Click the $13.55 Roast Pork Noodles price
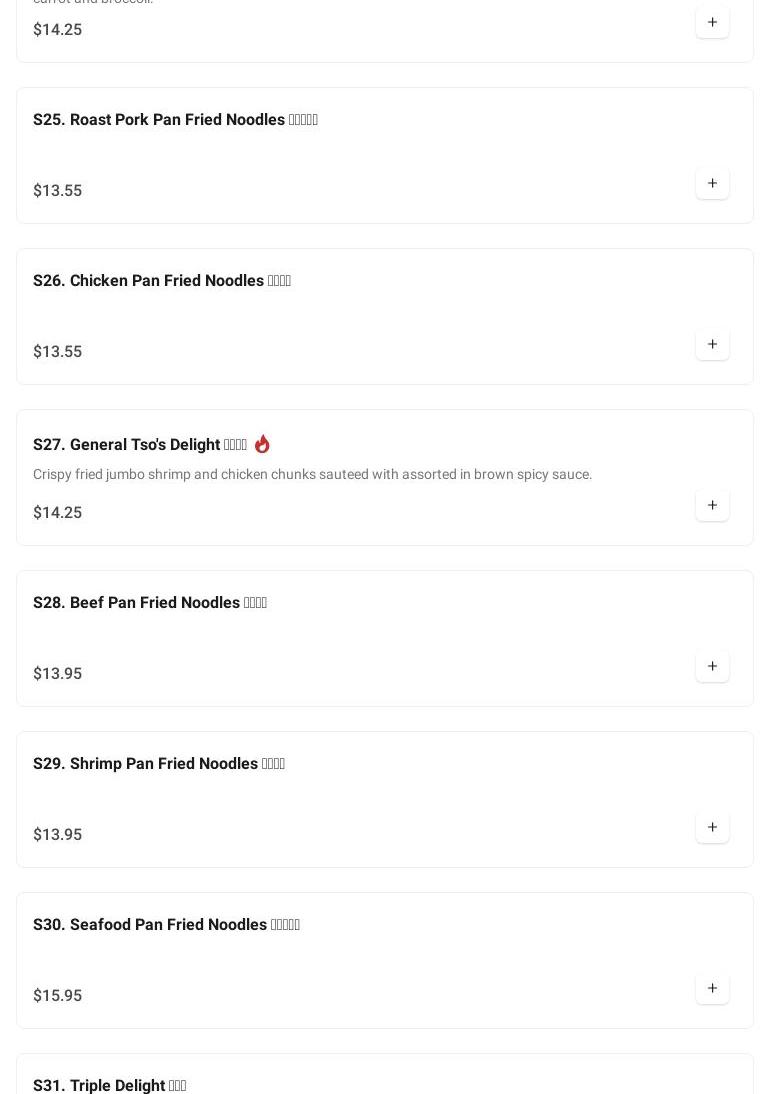Viewport: 770px width, 1094px height. [x=57, y=190]
